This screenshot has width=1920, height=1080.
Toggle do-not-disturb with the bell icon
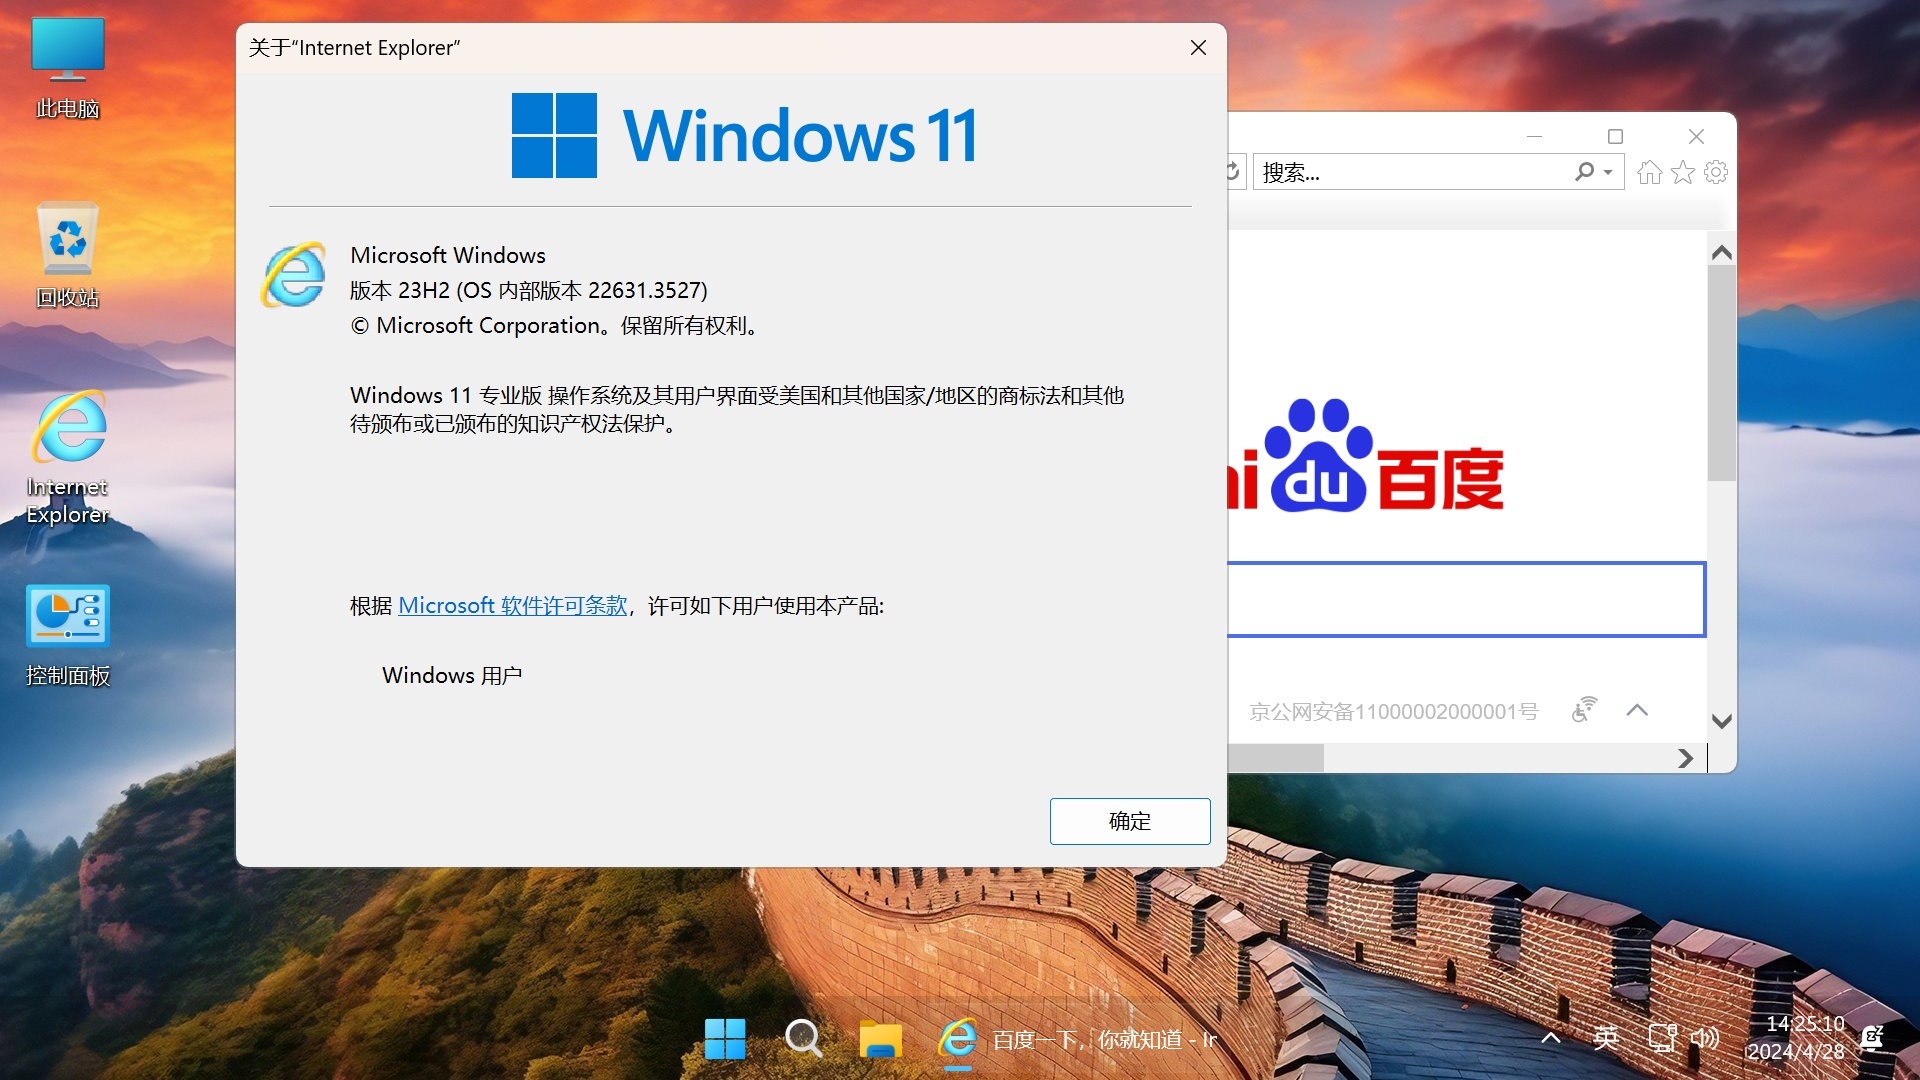(1874, 1039)
